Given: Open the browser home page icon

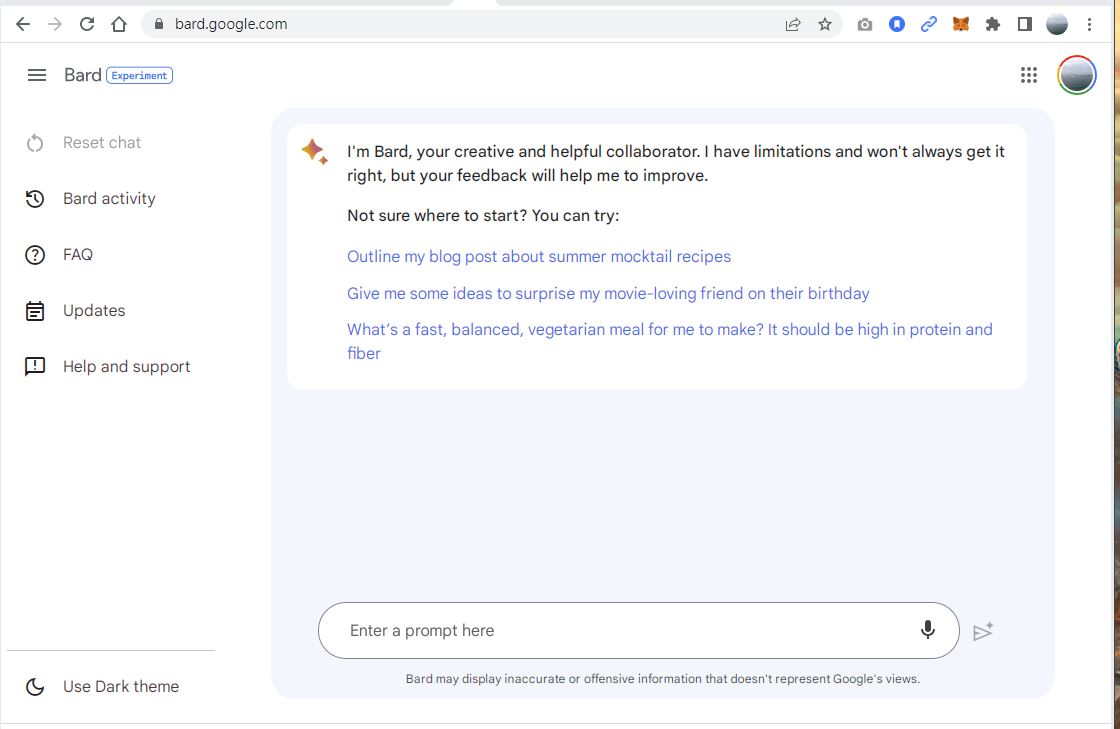Looking at the screenshot, I should [119, 24].
